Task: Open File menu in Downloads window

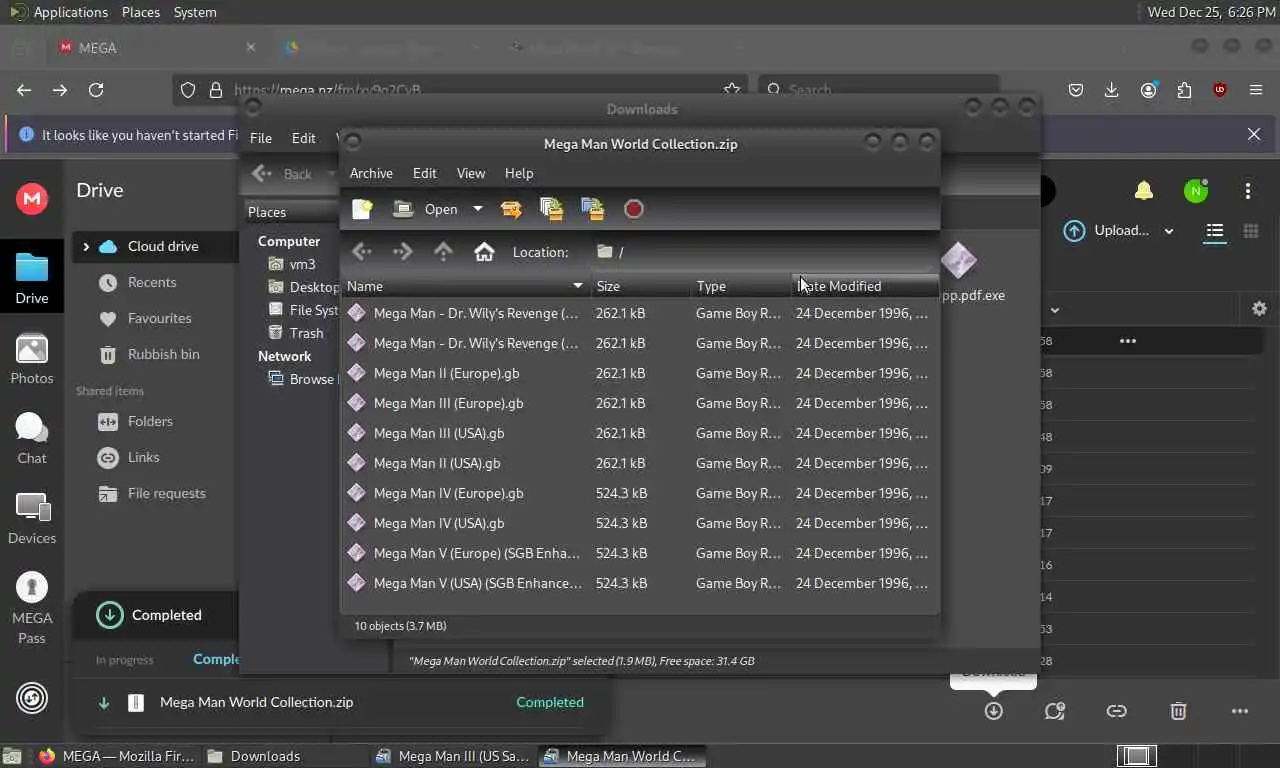Action: pos(260,138)
